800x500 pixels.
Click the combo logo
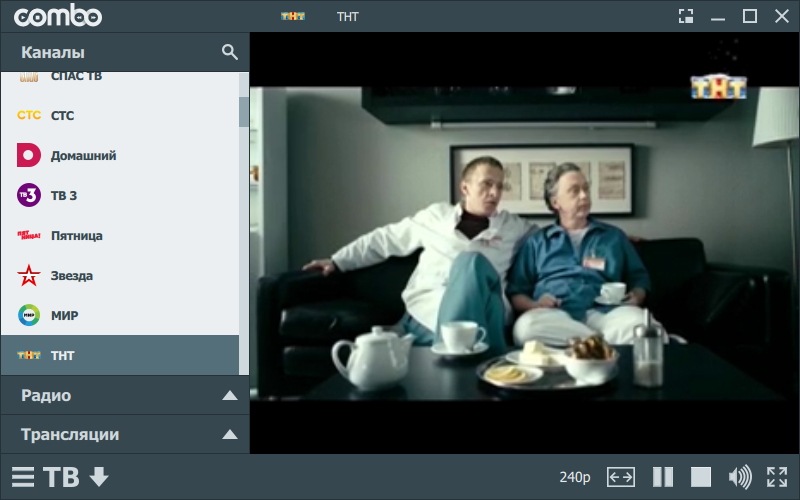click(58, 16)
